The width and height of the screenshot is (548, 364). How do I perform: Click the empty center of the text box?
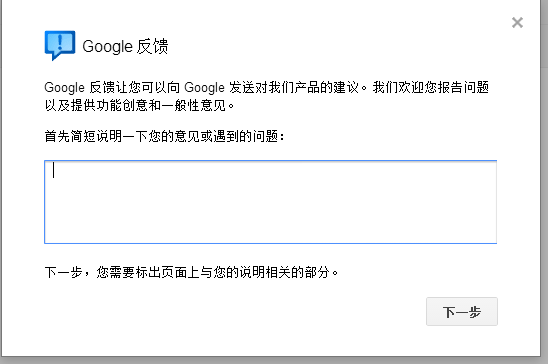[271, 202]
